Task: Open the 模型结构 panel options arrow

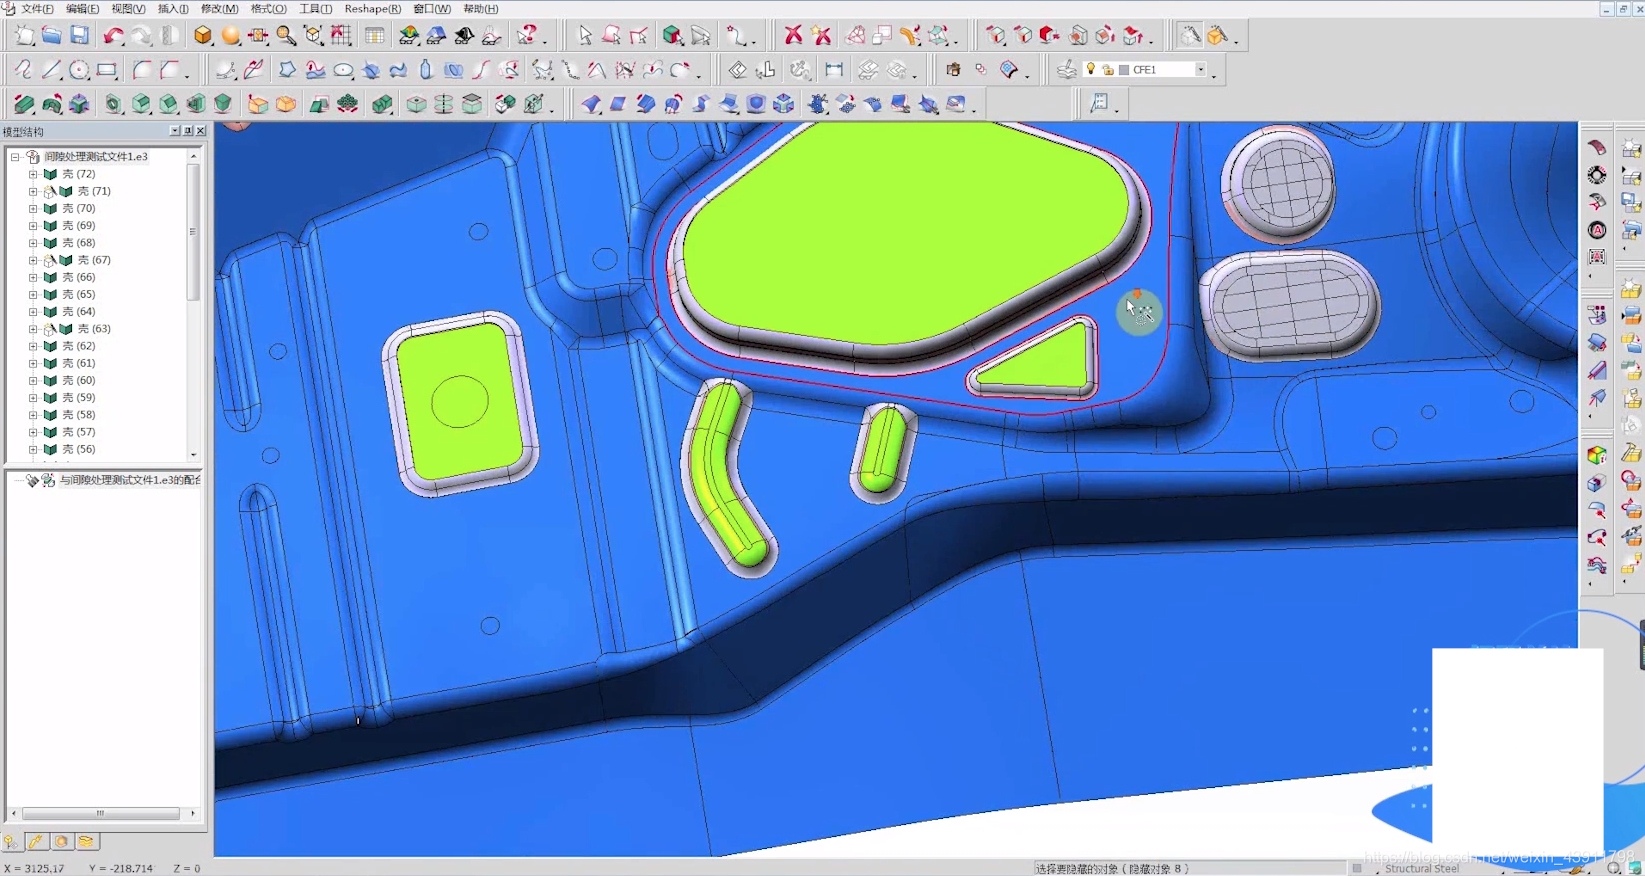Action: pos(175,131)
